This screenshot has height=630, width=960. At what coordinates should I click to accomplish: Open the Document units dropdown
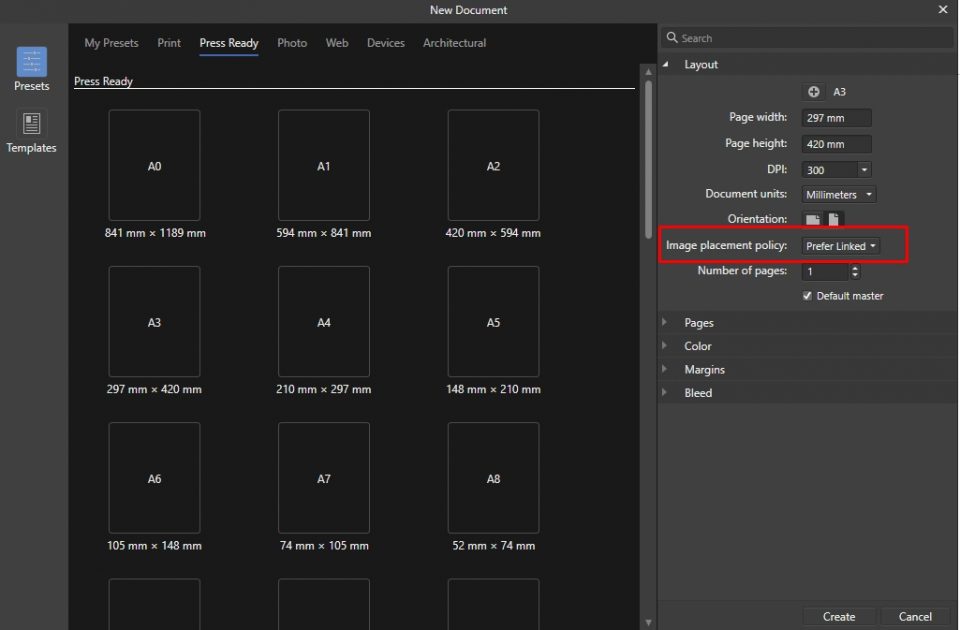(x=839, y=195)
